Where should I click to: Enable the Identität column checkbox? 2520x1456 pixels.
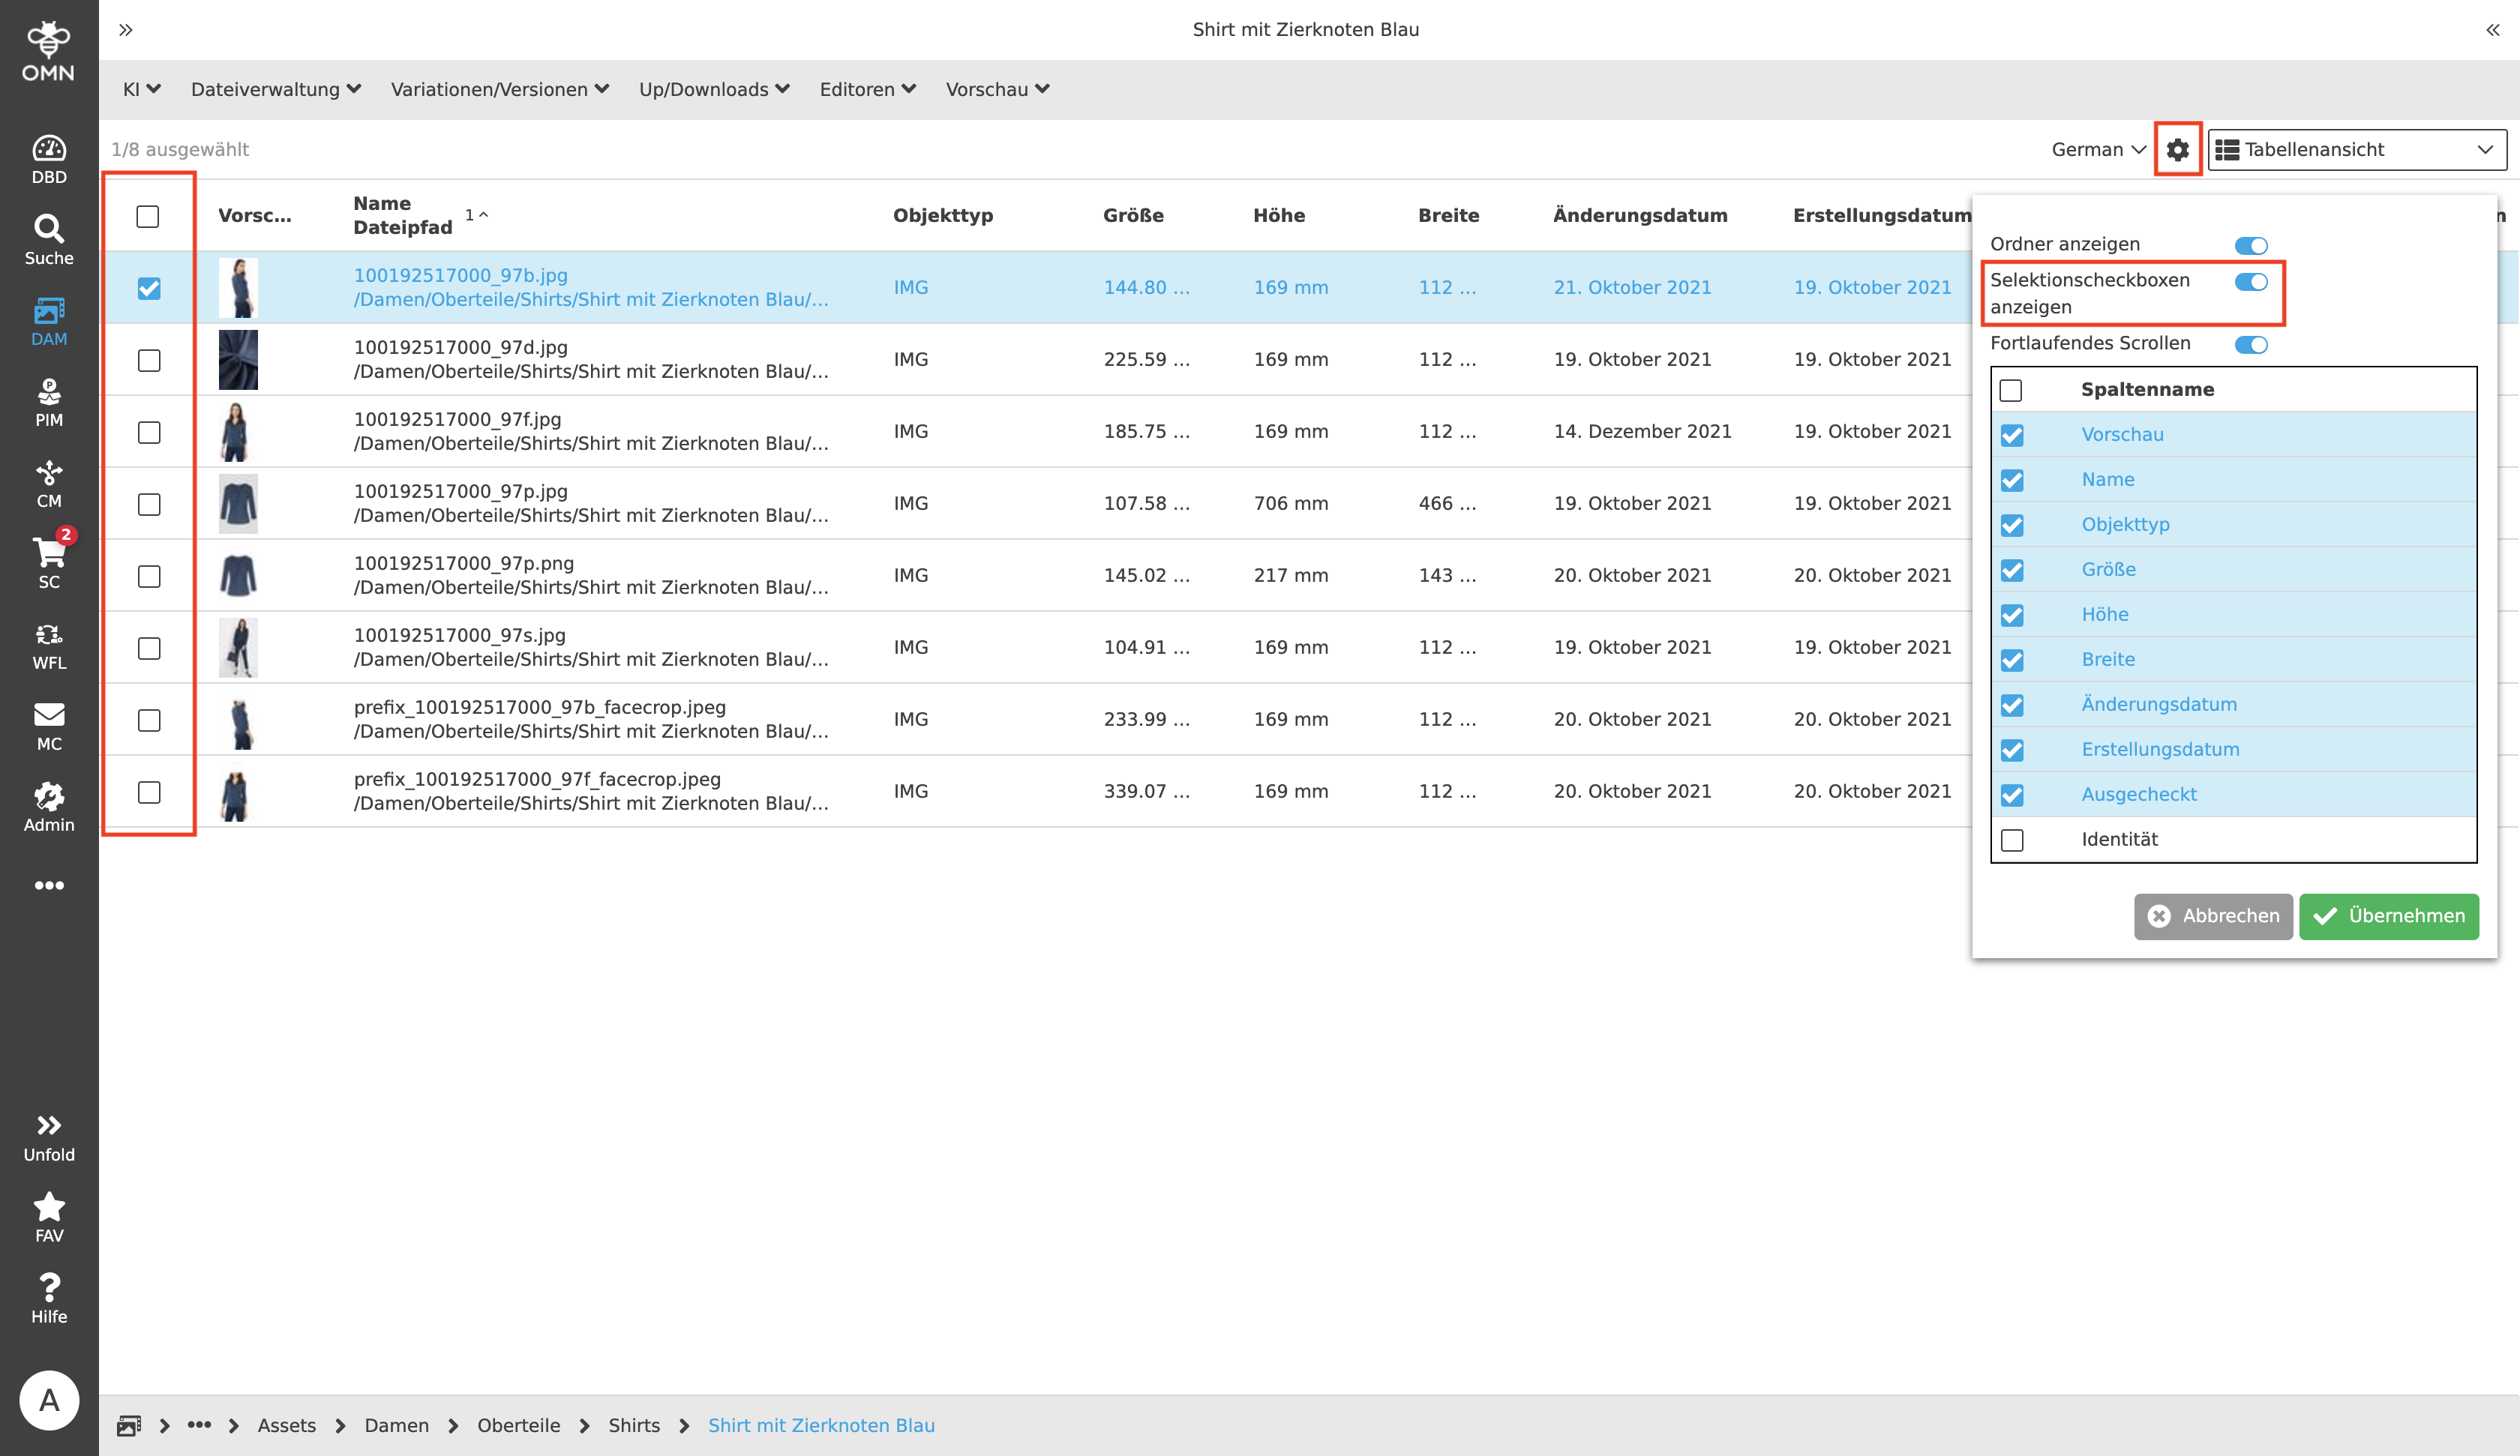tap(2012, 840)
